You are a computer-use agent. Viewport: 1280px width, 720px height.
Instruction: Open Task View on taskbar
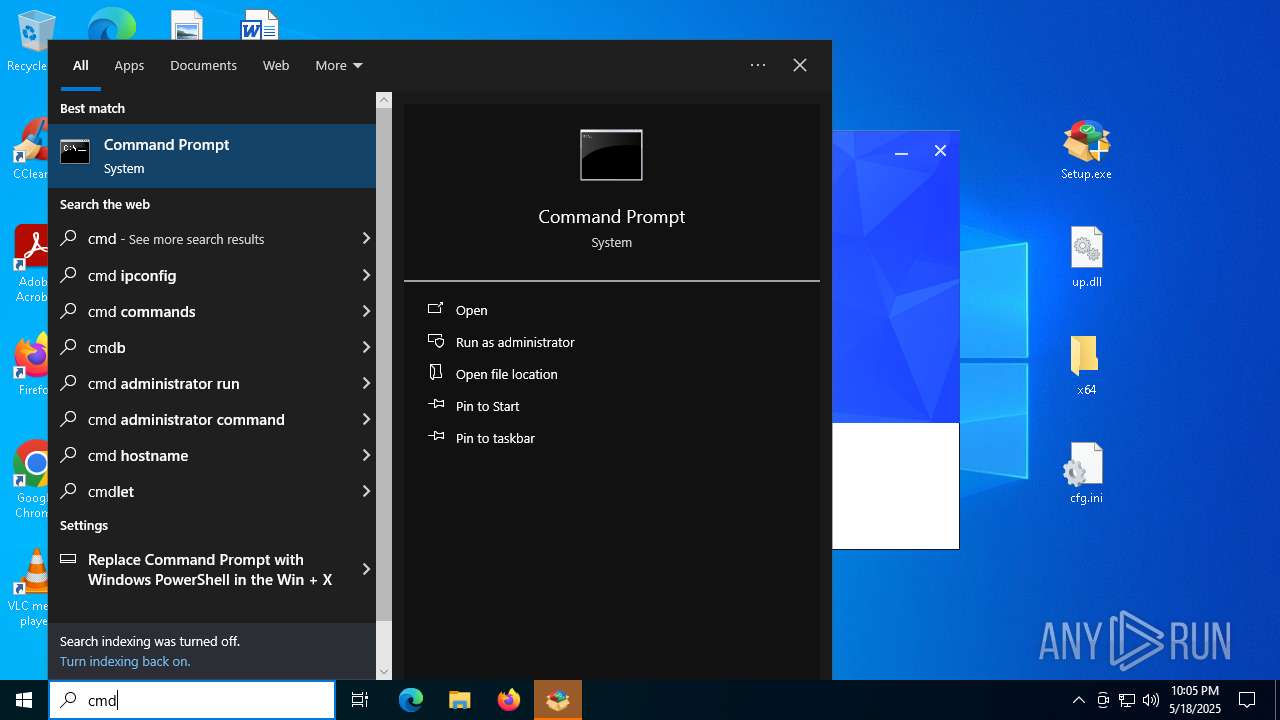(360, 700)
